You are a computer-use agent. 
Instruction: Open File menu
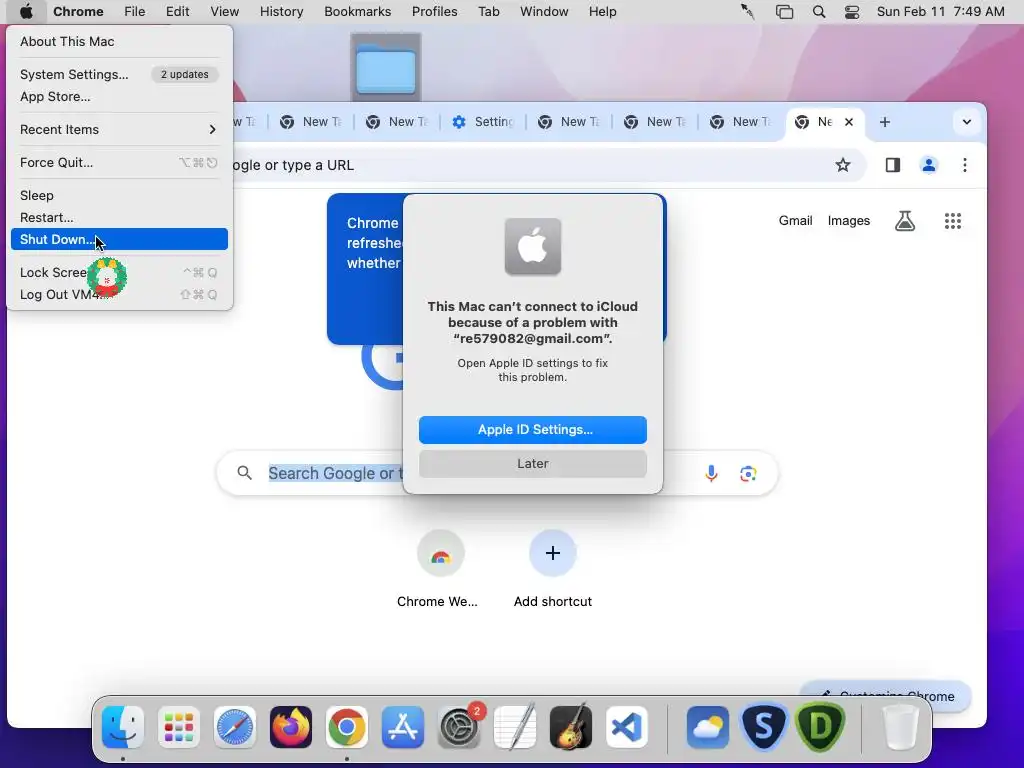point(135,12)
